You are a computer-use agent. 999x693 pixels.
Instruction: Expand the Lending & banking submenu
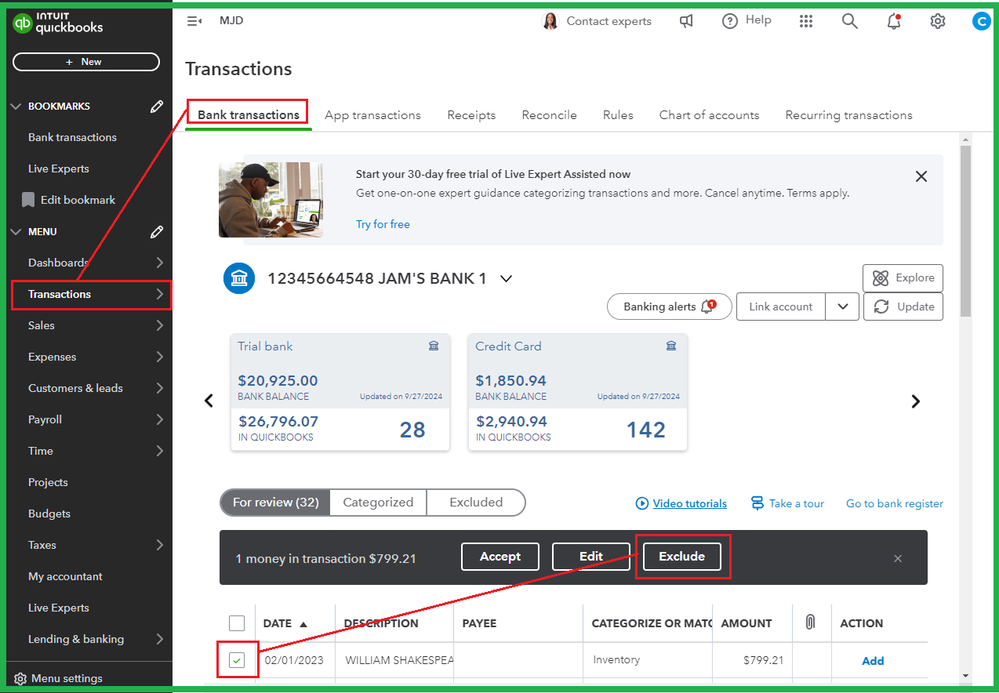point(159,639)
